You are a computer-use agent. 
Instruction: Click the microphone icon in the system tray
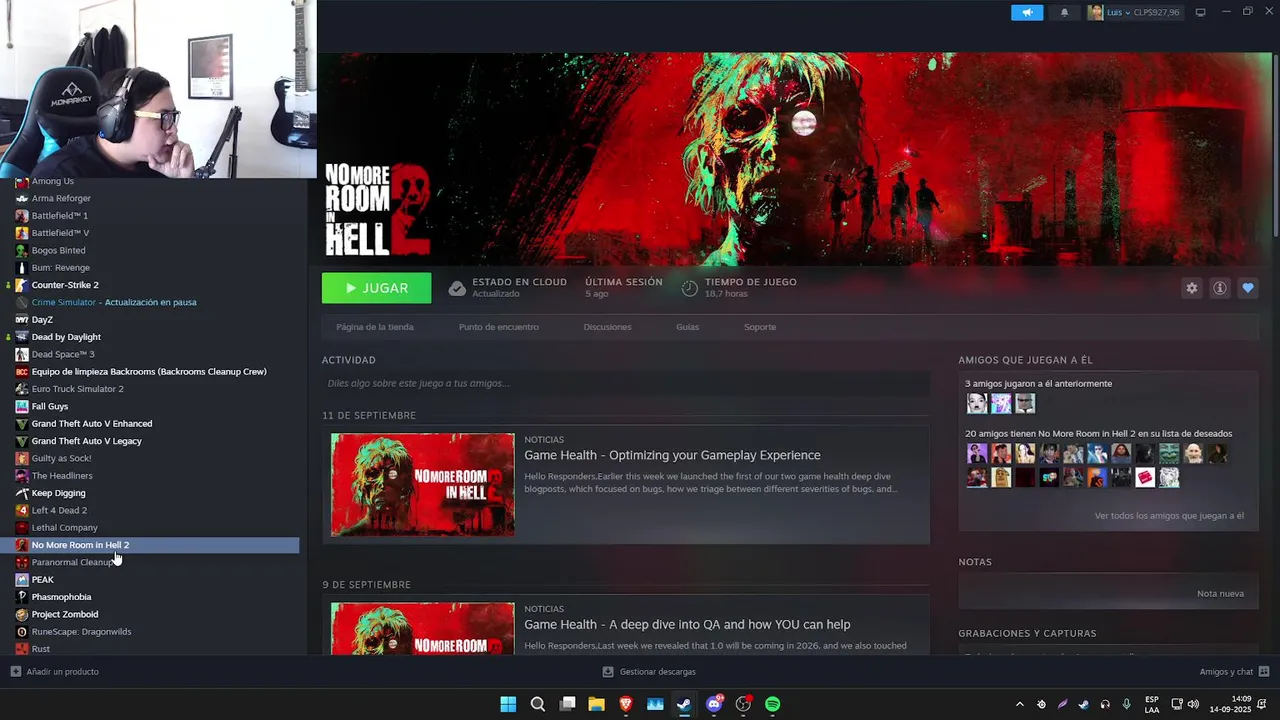(x=1126, y=704)
